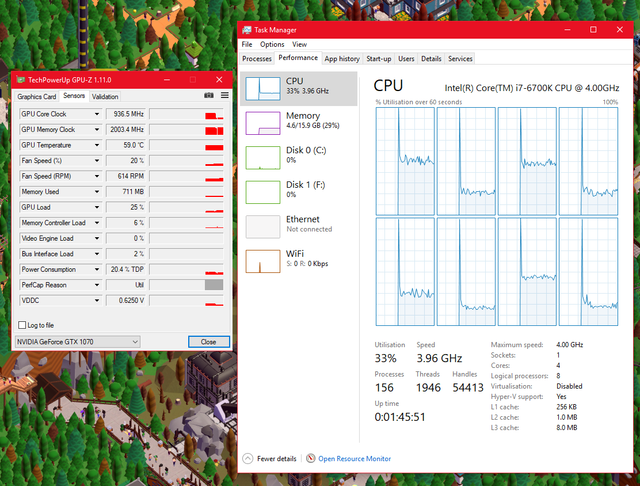Open the Bus Interface Load dropdown
Screen dimensions: 640x486
coord(97,253)
